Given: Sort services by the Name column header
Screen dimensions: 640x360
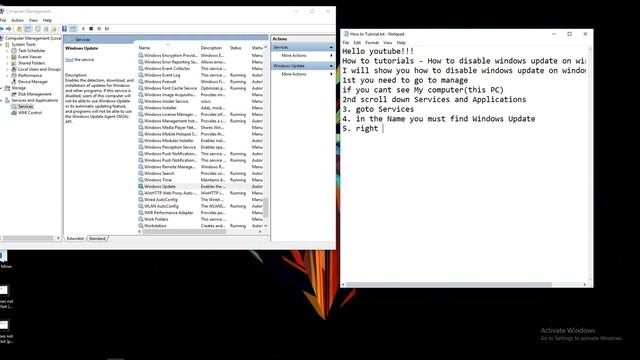Looking at the screenshot, I should pyautogui.click(x=167, y=48).
